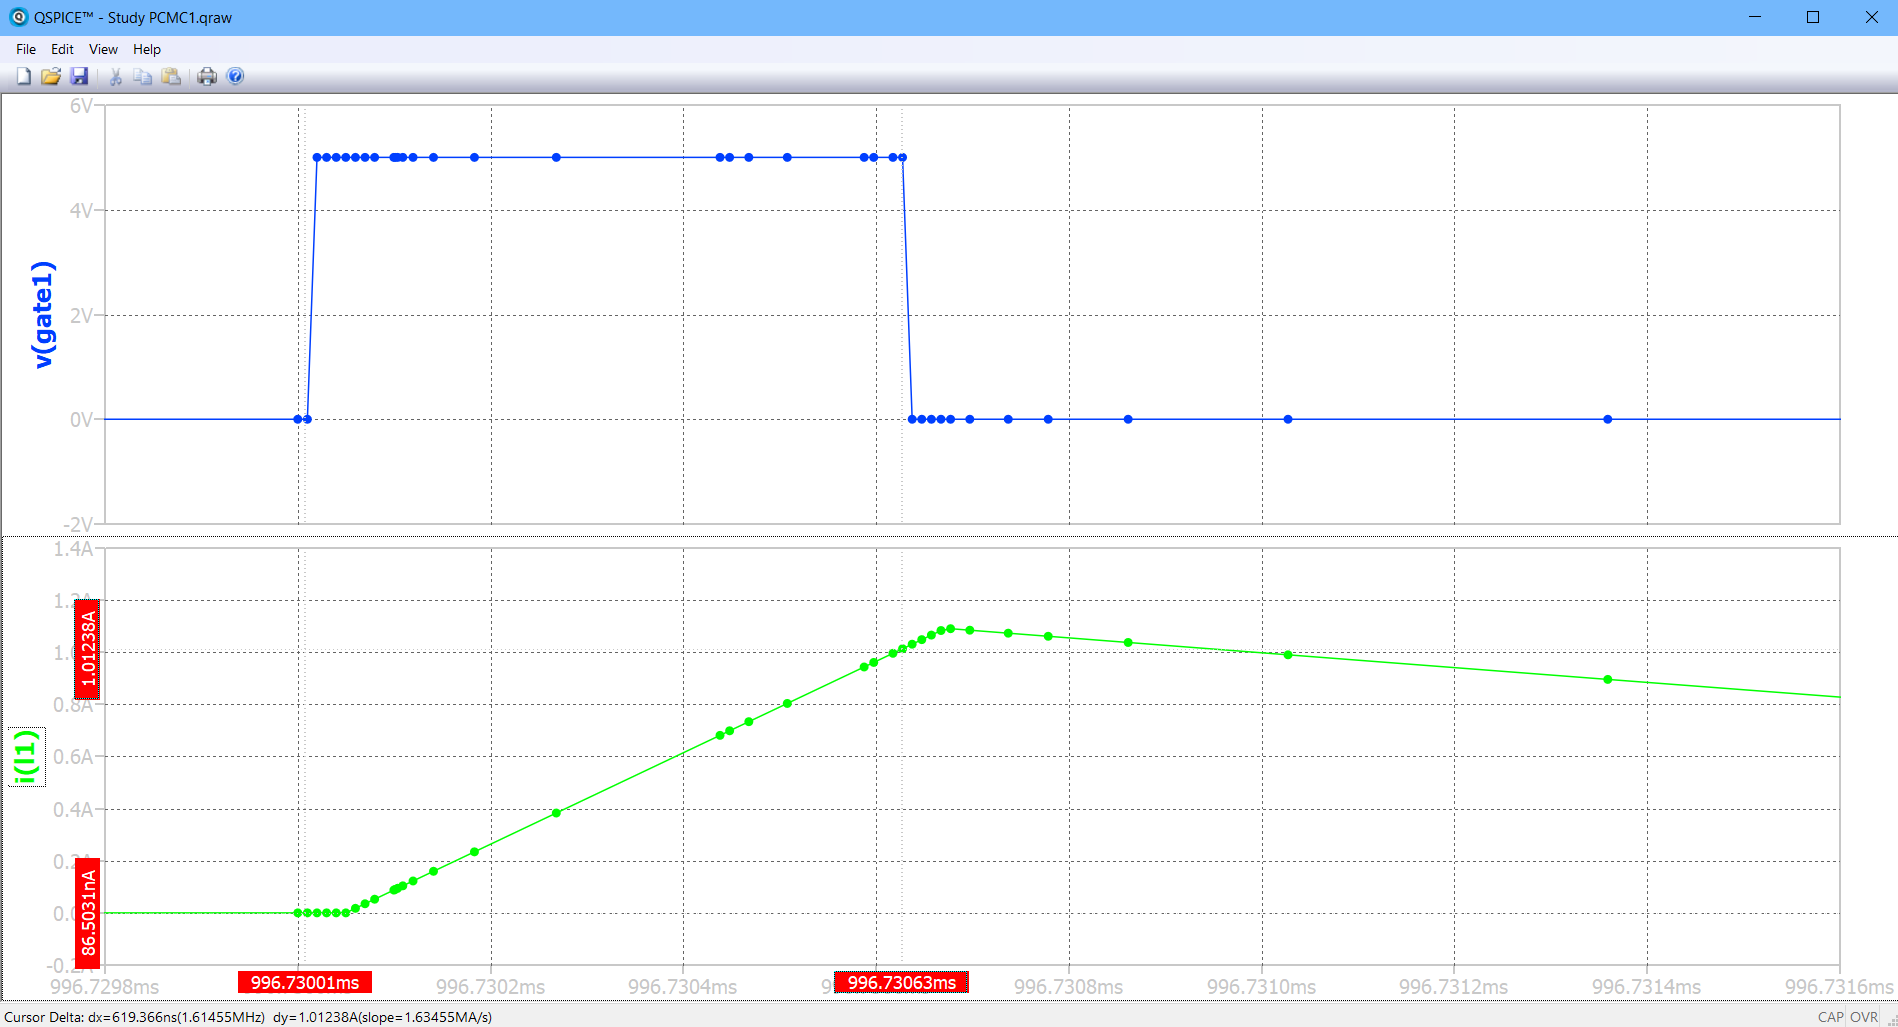
Task: Click the Open folder toolbar icon
Action: (x=51, y=76)
